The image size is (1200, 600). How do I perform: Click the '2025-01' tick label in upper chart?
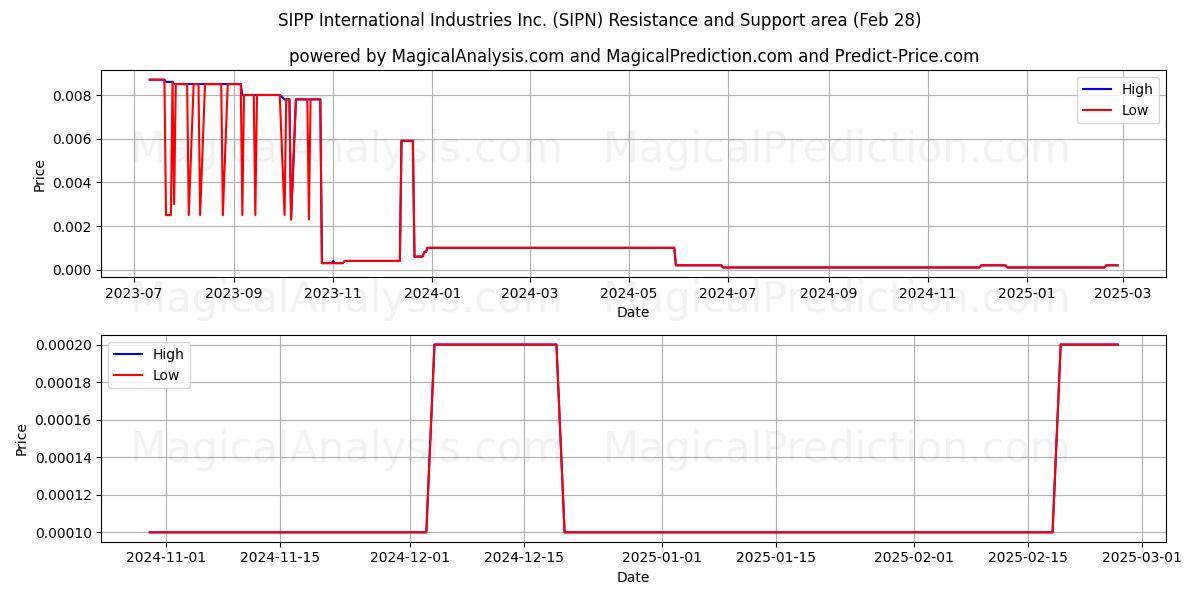(x=1026, y=293)
